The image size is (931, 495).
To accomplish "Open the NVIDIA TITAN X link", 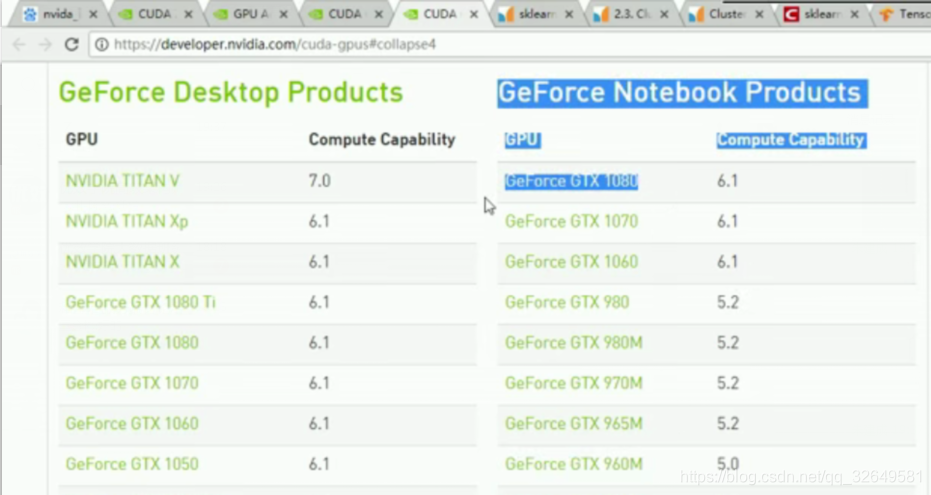I will [x=122, y=262].
